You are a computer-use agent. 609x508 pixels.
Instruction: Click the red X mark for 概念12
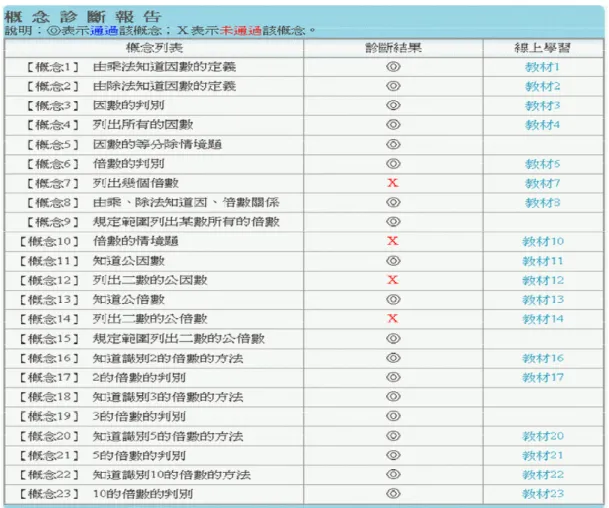click(393, 280)
